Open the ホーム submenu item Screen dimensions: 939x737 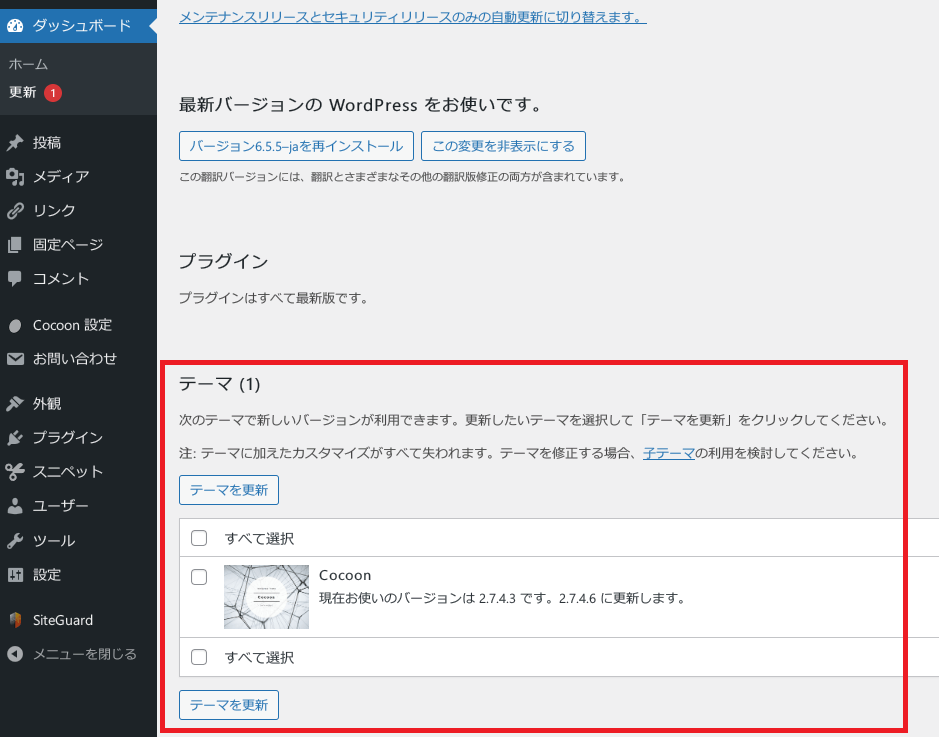pos(28,64)
